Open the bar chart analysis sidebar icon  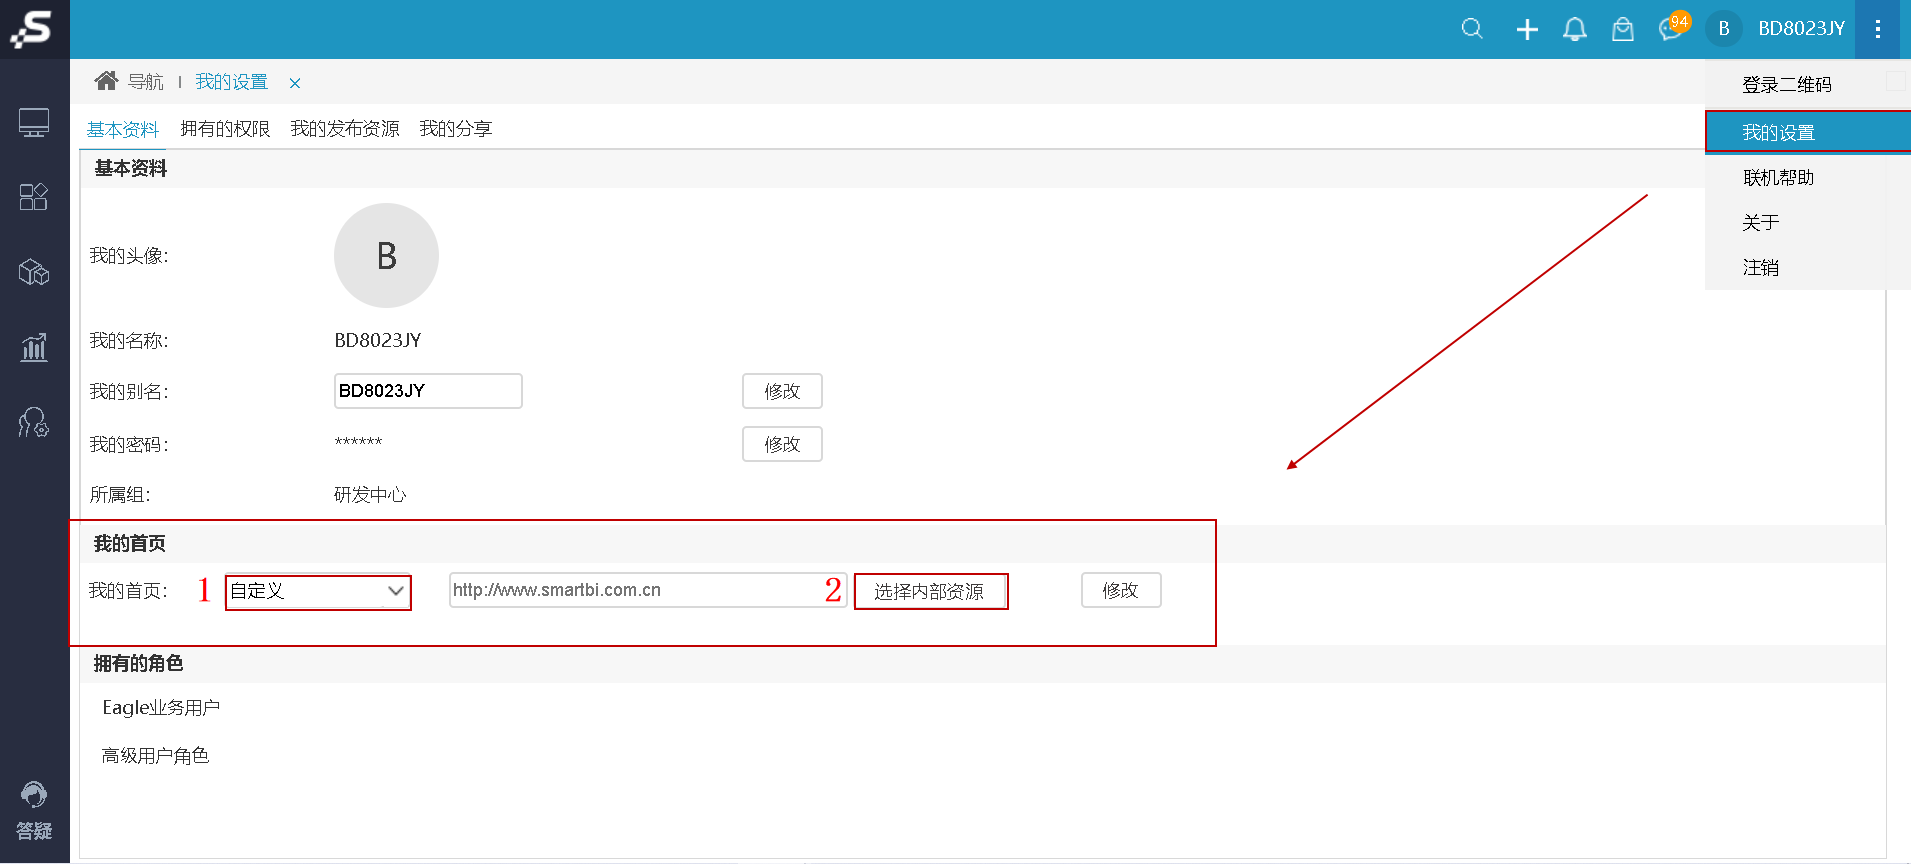[34, 347]
